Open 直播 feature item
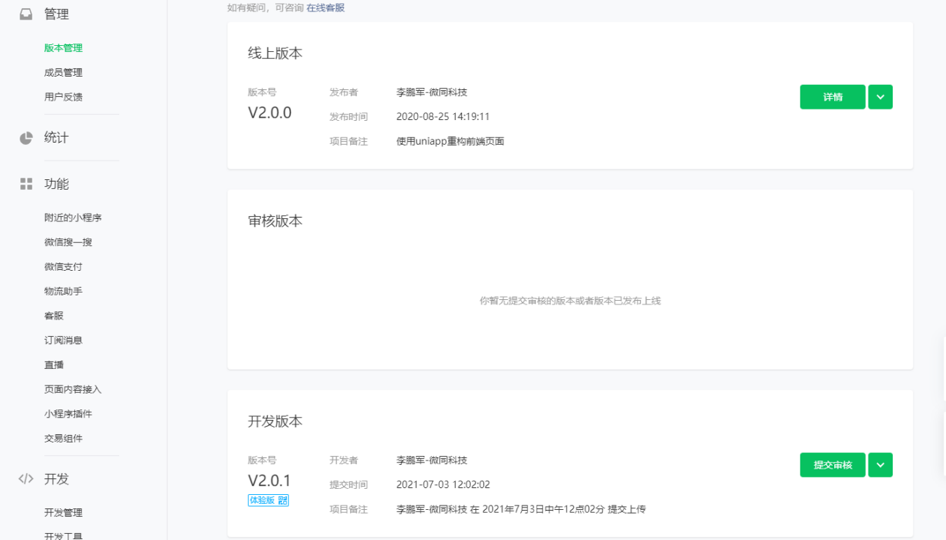The width and height of the screenshot is (946, 540). (54, 365)
